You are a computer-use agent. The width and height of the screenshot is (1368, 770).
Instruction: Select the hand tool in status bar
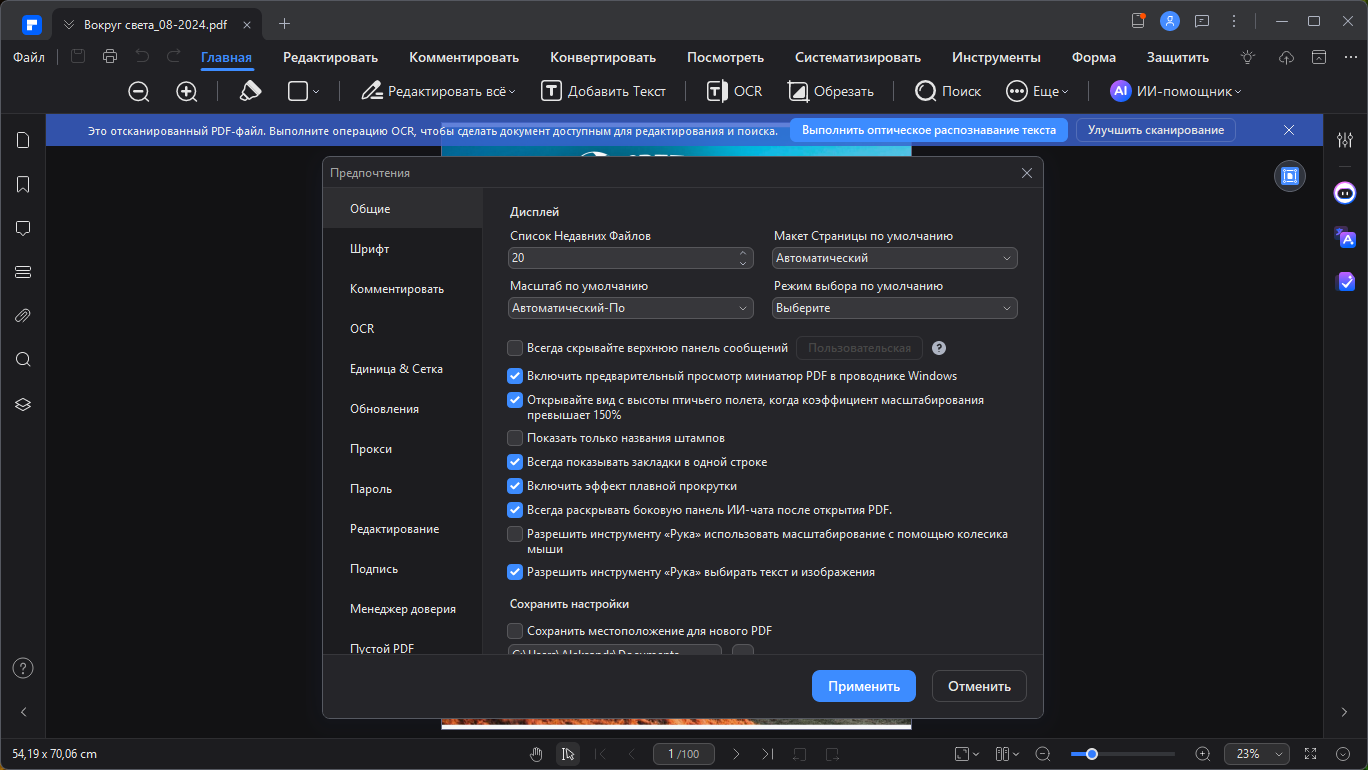tap(537, 754)
